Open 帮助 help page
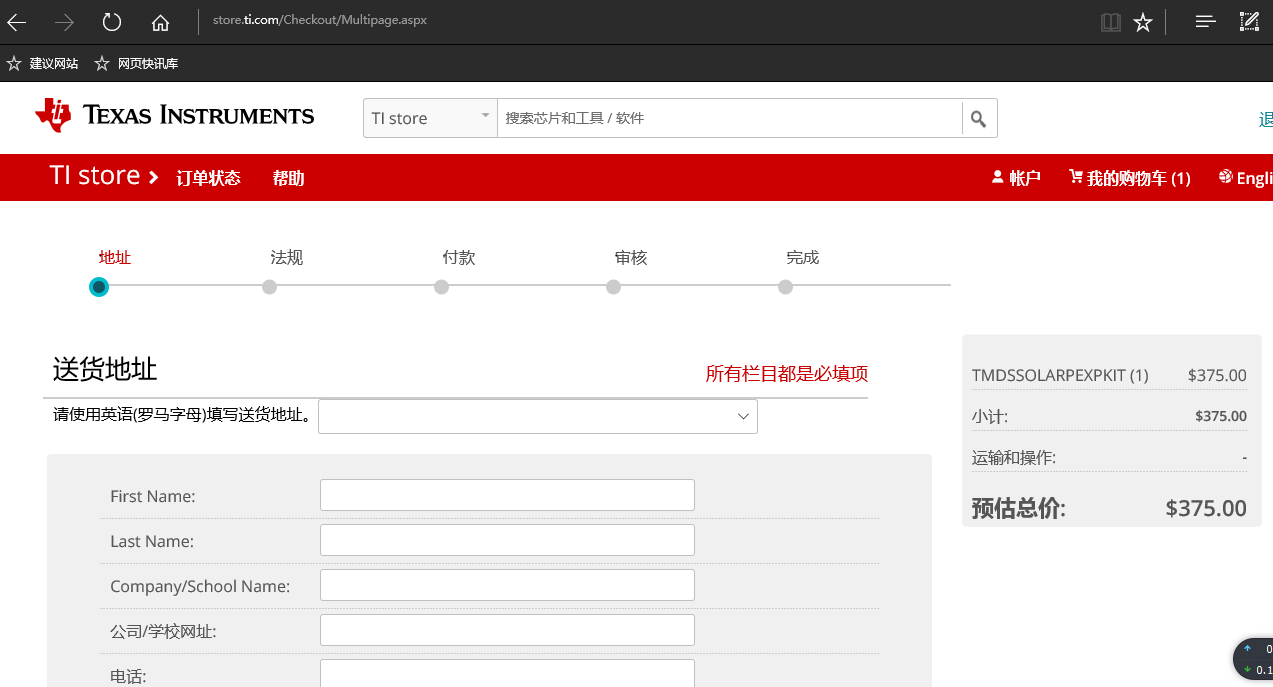 click(x=288, y=178)
